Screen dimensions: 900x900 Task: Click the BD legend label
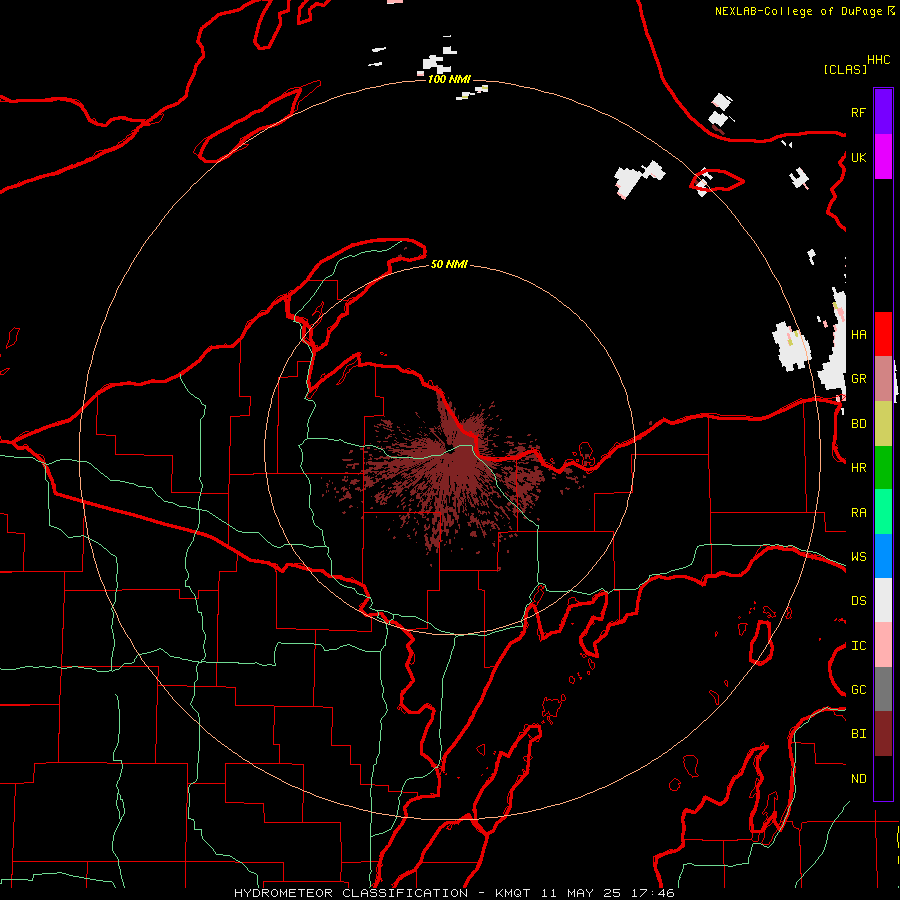(858, 424)
